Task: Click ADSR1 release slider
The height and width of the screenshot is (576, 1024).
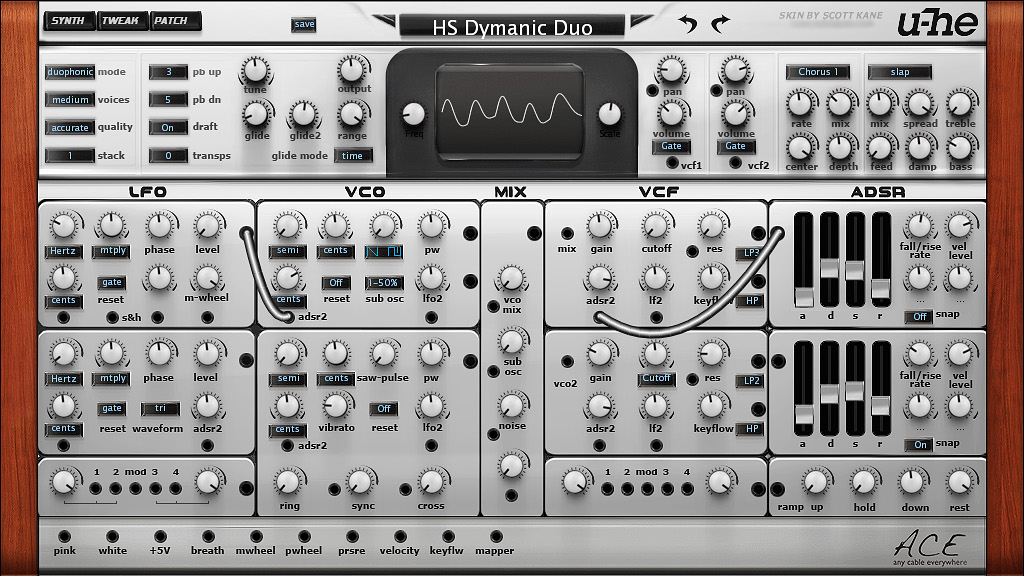Action: 880,289
